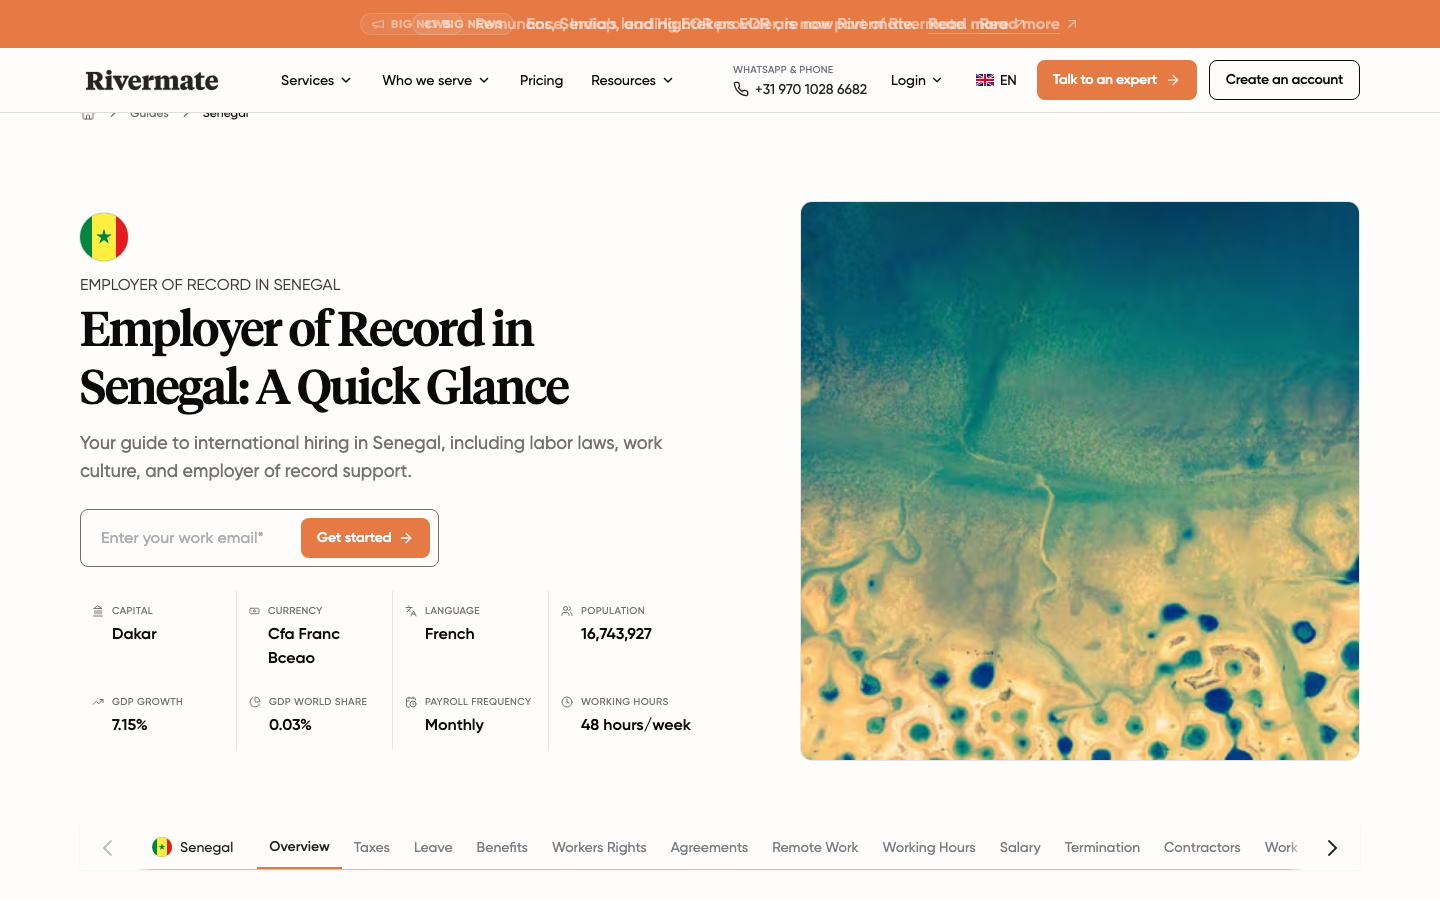Switch to the Workers Rights tab
This screenshot has width=1440, height=900.
tap(599, 847)
